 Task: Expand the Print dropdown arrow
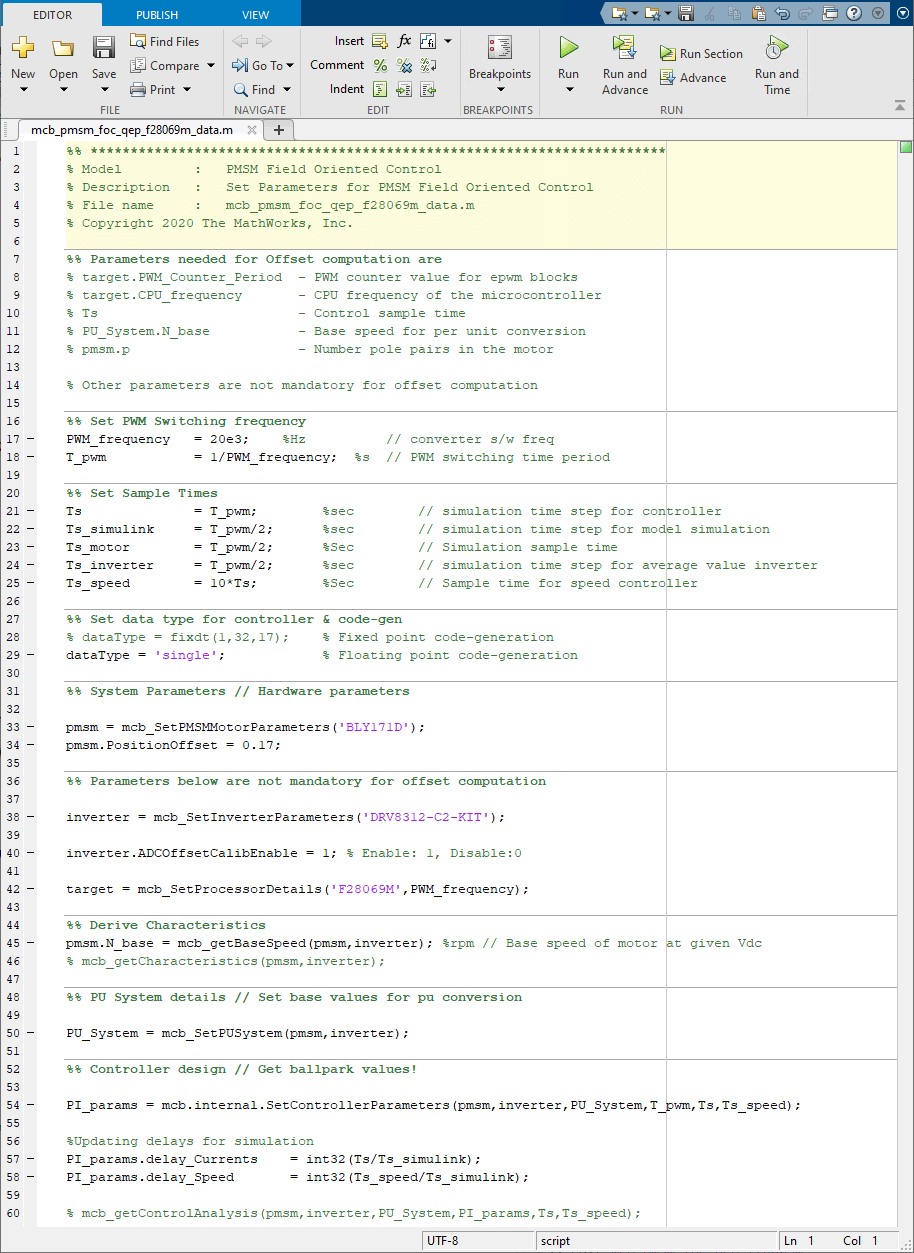pyautogui.click(x=187, y=90)
